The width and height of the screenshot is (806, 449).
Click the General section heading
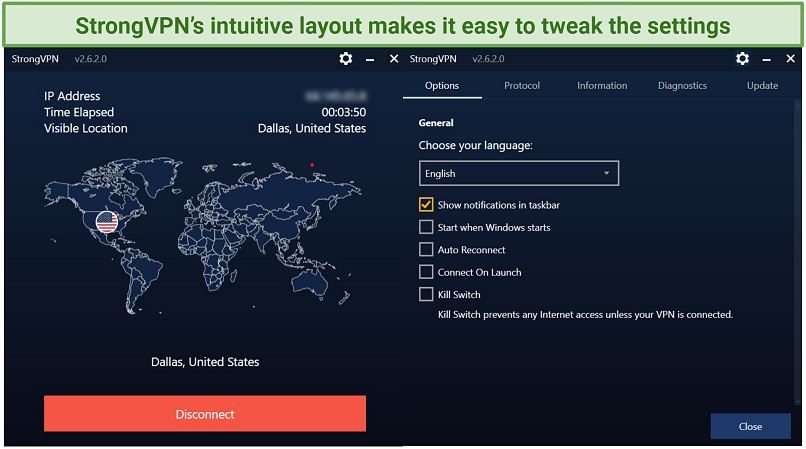436,123
